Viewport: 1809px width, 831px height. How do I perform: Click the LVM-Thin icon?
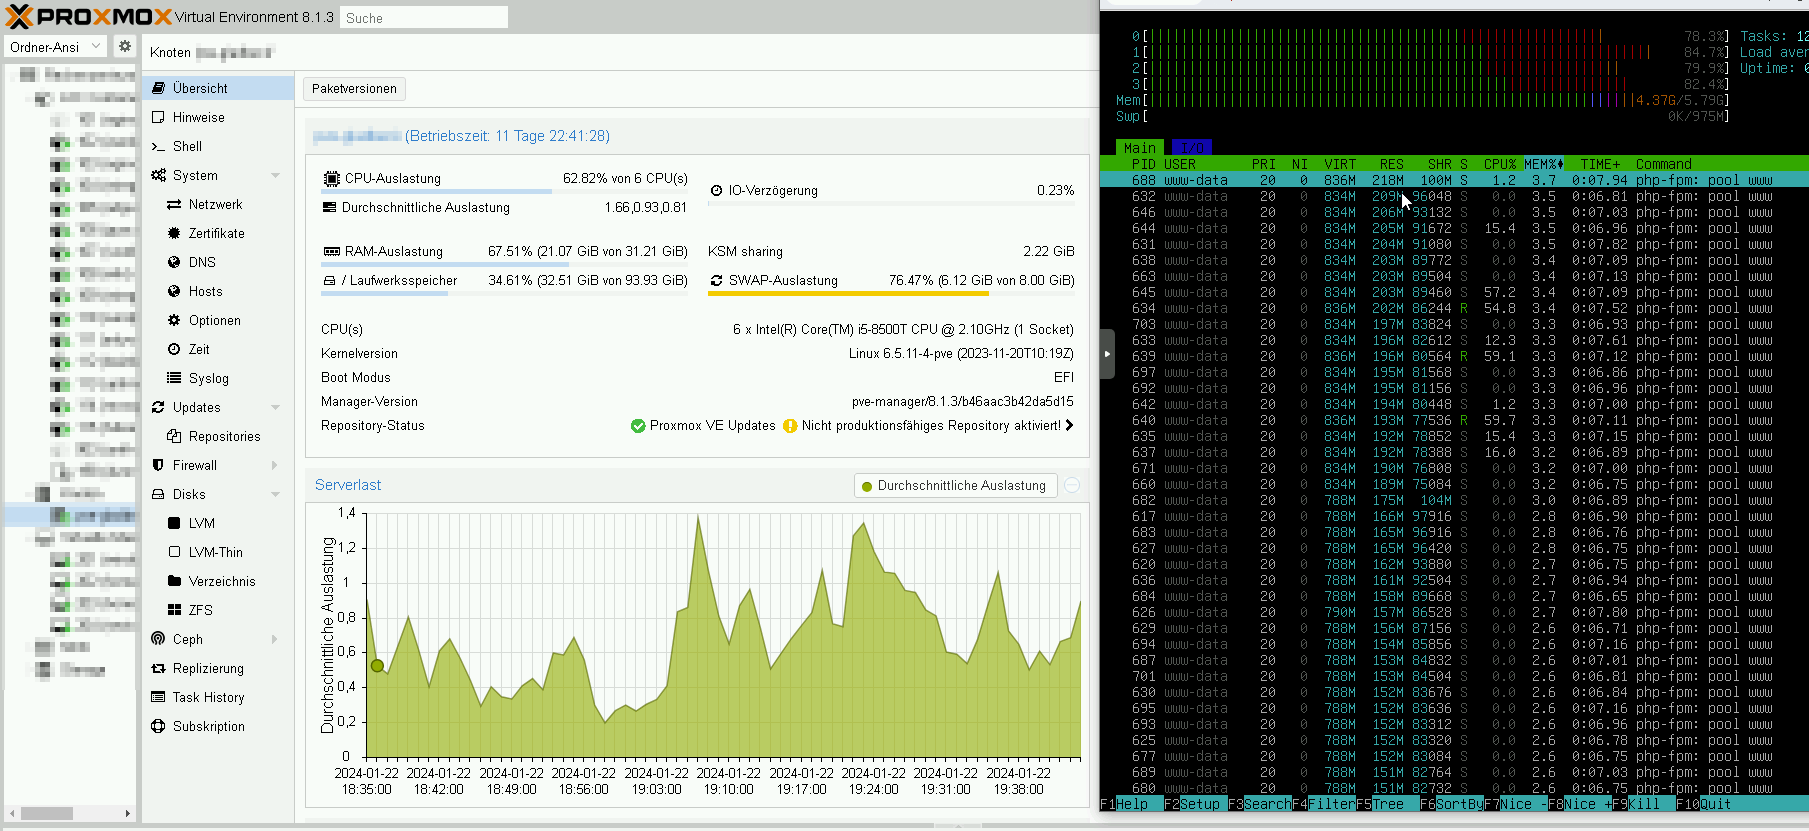pyautogui.click(x=174, y=552)
